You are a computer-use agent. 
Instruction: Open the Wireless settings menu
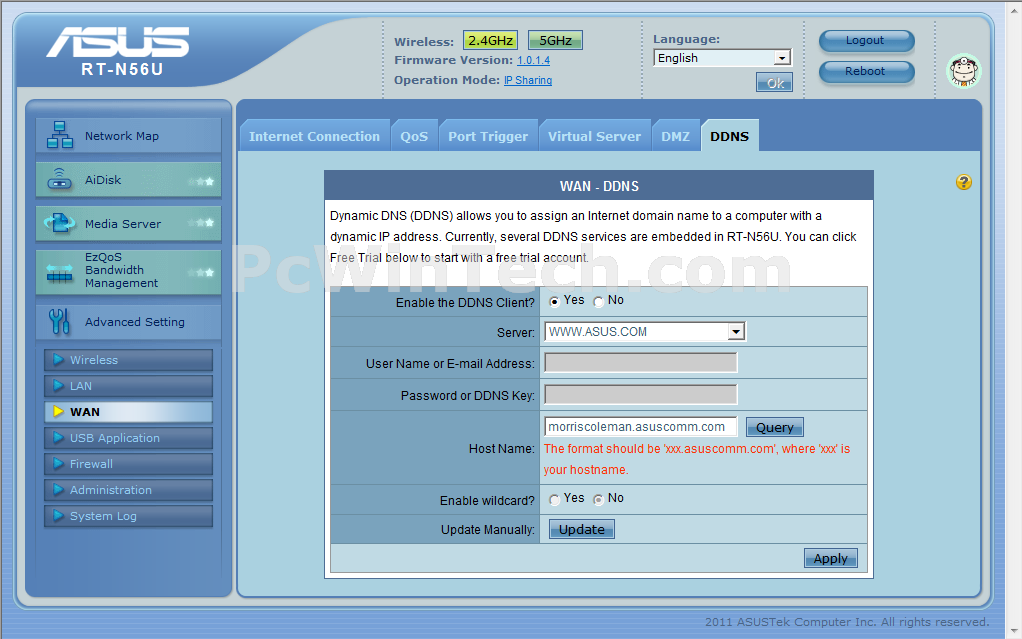coord(128,360)
